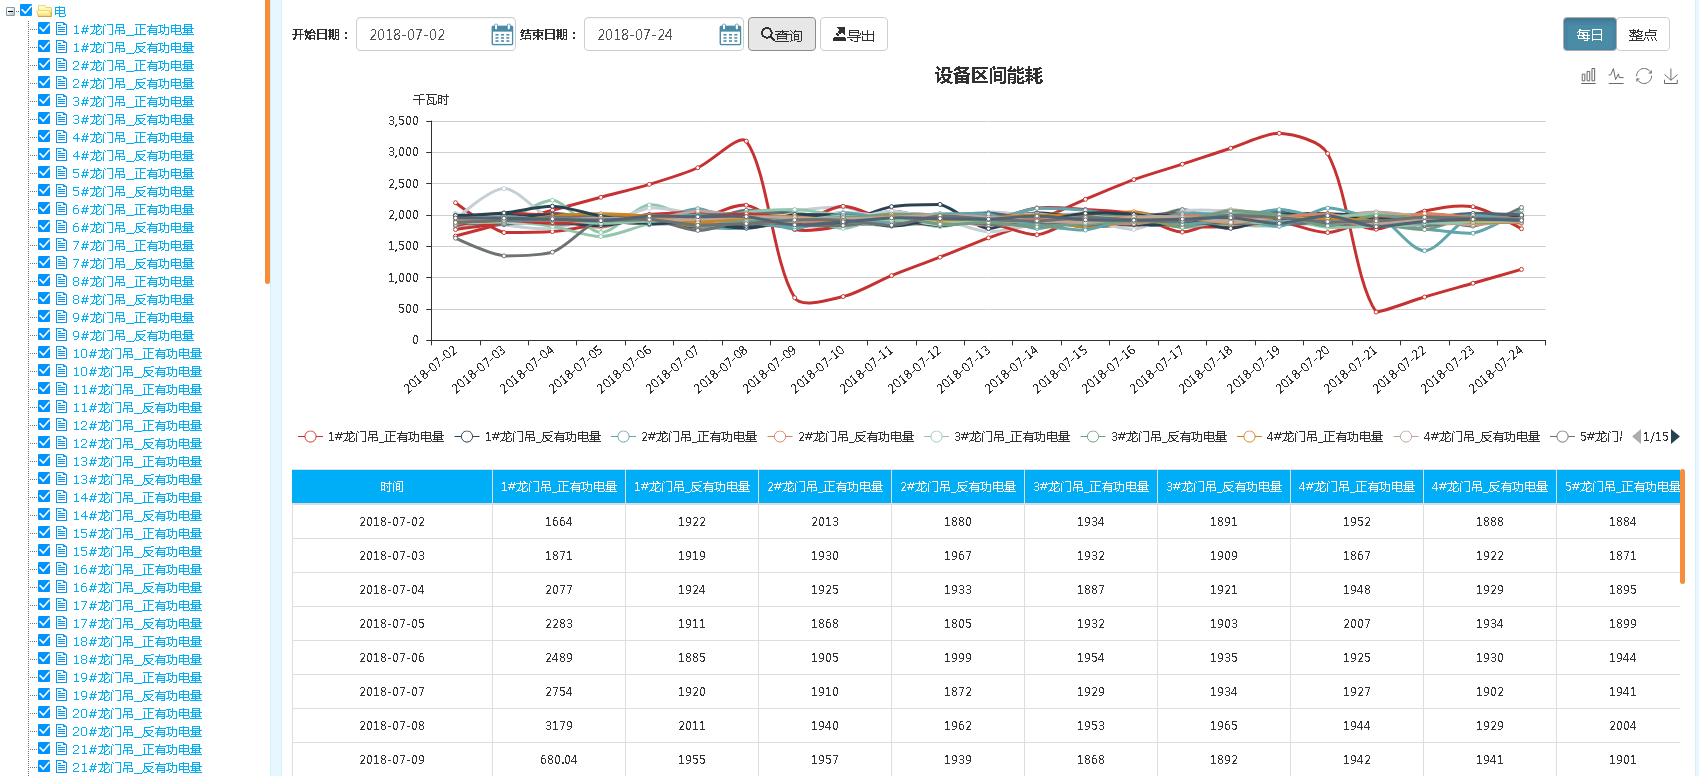This screenshot has height=776, width=1699.
Task: Toggle legend entry 1#龙门吊_正有功电量
Action: point(371,437)
